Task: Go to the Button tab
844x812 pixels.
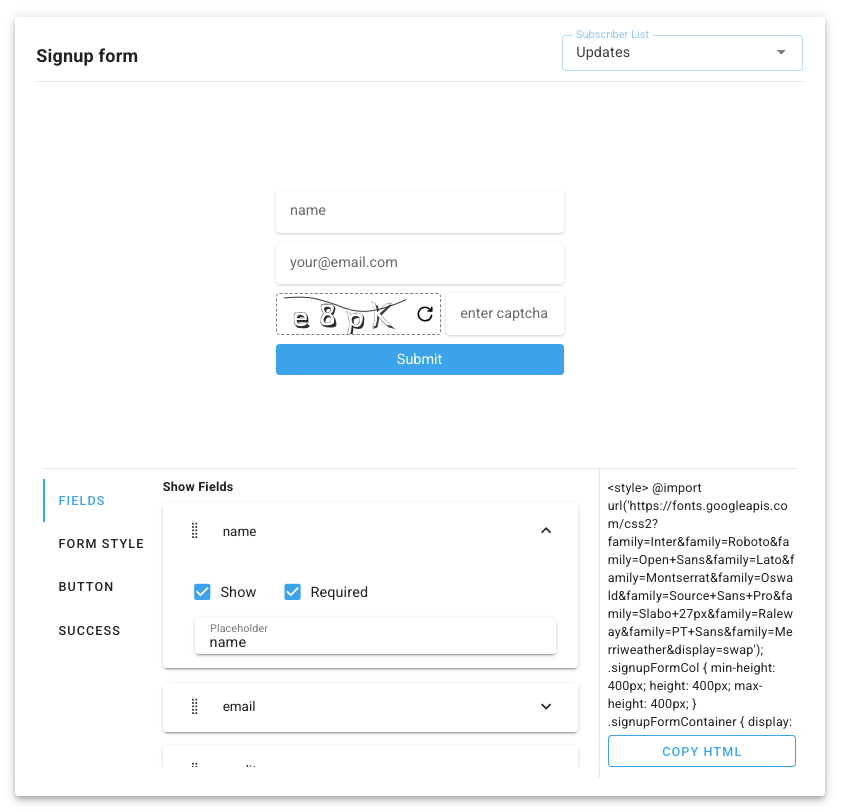Action: click(86, 587)
